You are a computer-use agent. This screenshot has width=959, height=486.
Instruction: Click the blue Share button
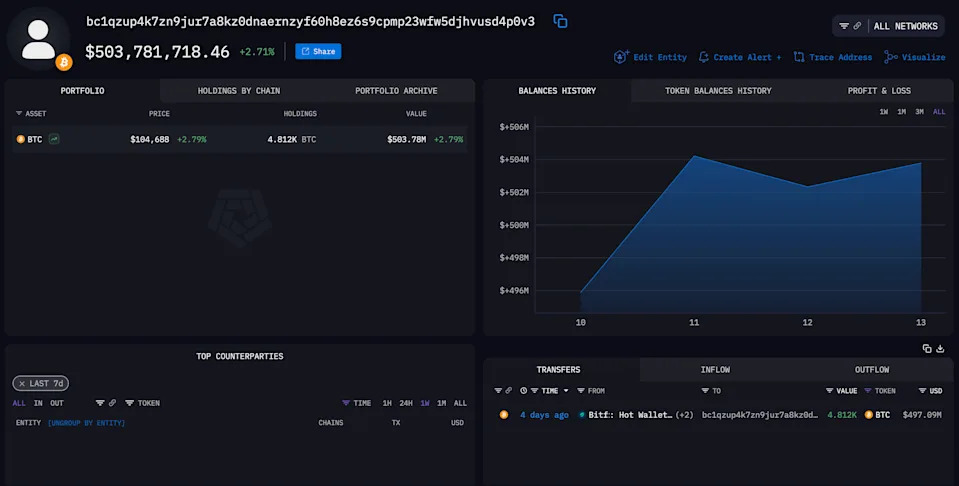click(318, 51)
